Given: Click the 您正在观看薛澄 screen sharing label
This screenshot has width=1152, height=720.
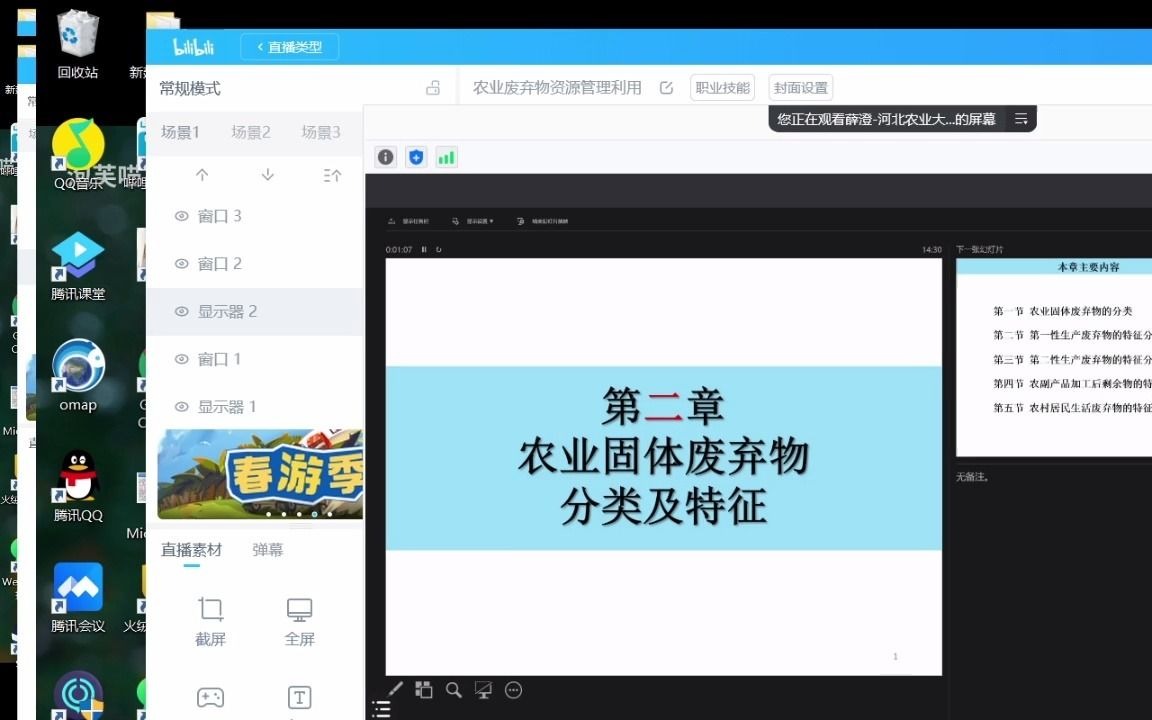Looking at the screenshot, I should 886,119.
